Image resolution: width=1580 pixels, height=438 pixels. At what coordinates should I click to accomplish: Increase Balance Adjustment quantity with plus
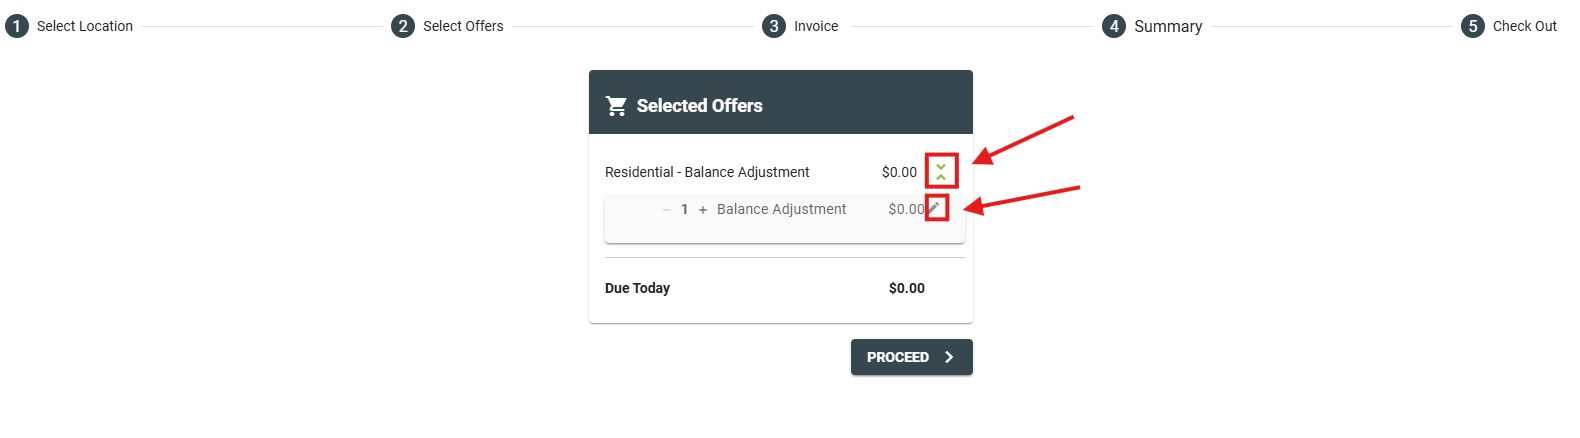point(703,210)
